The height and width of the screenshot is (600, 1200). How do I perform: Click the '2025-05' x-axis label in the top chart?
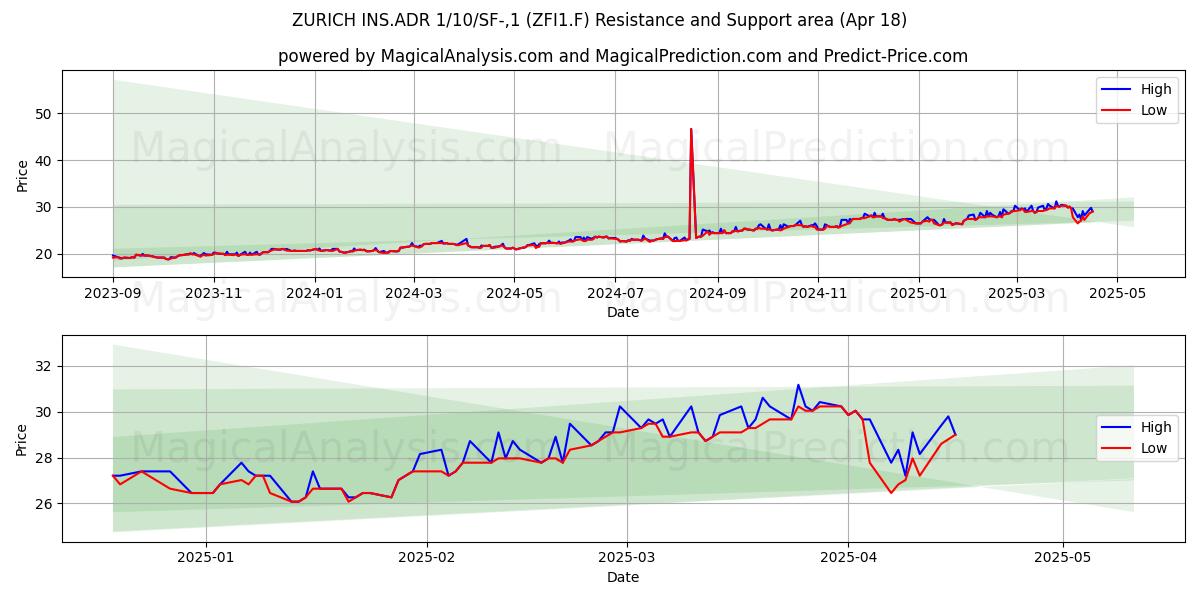[x=1117, y=294]
